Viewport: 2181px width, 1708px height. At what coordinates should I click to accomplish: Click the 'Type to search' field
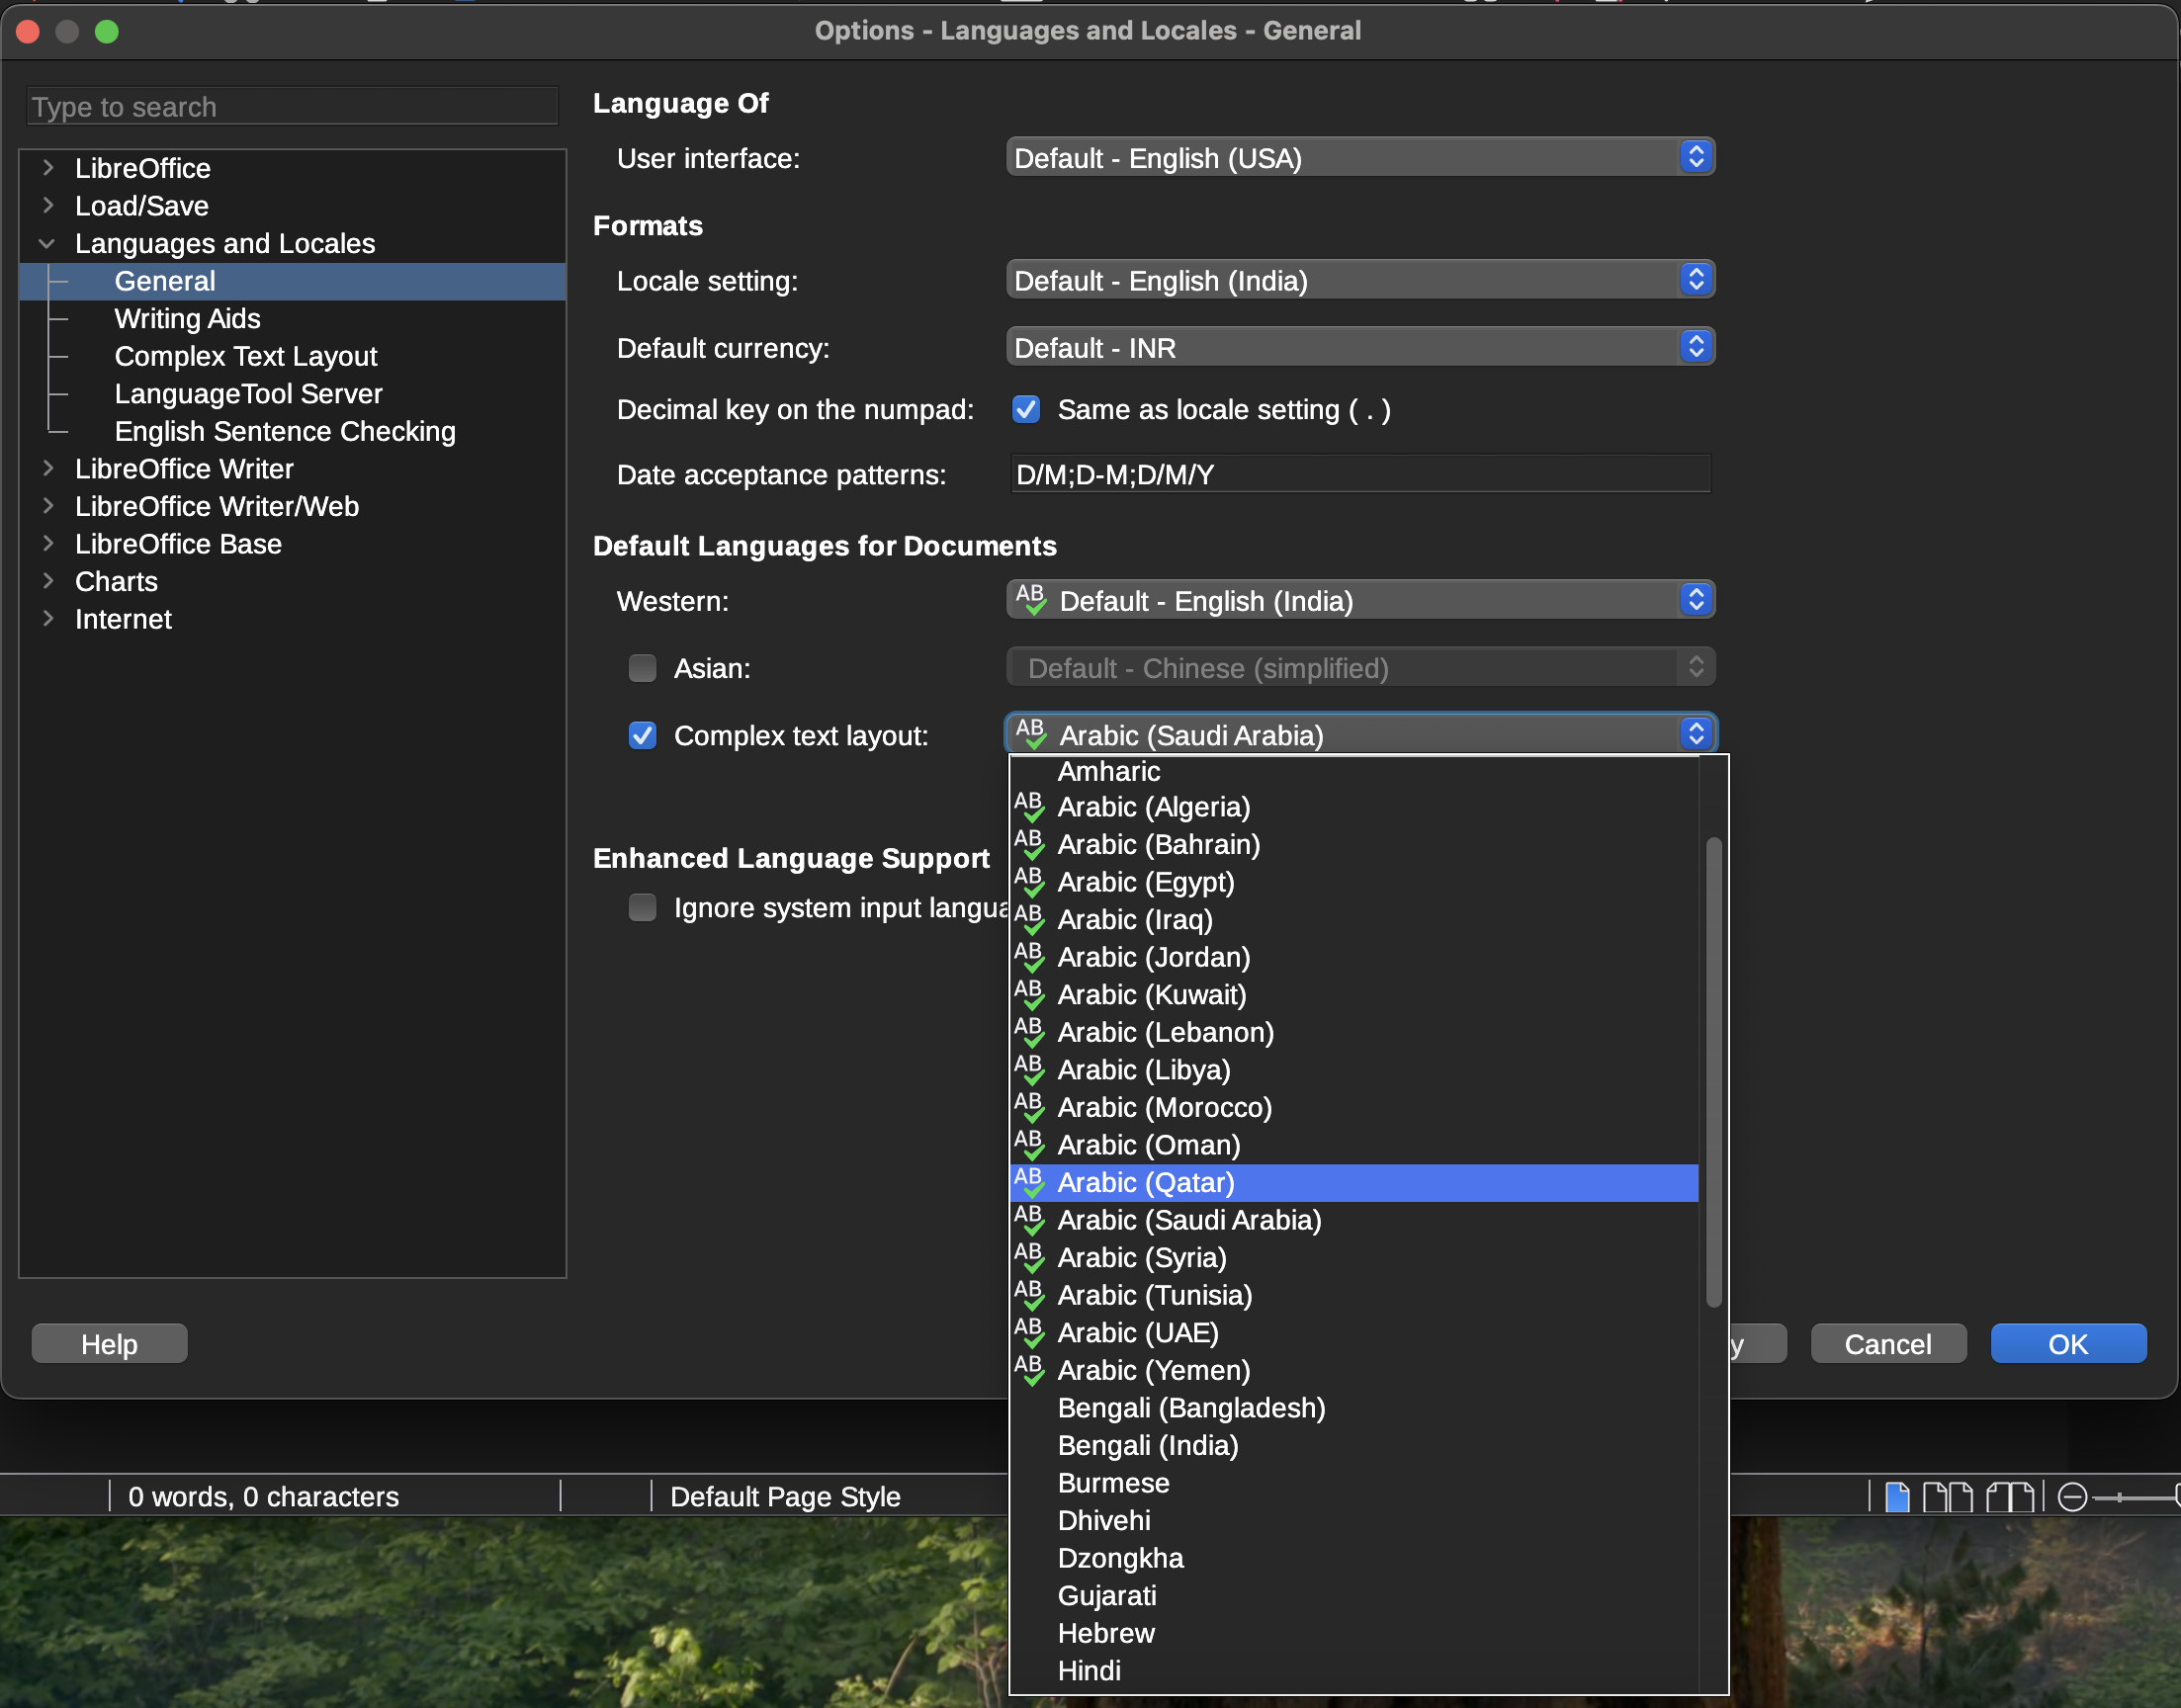[x=292, y=106]
